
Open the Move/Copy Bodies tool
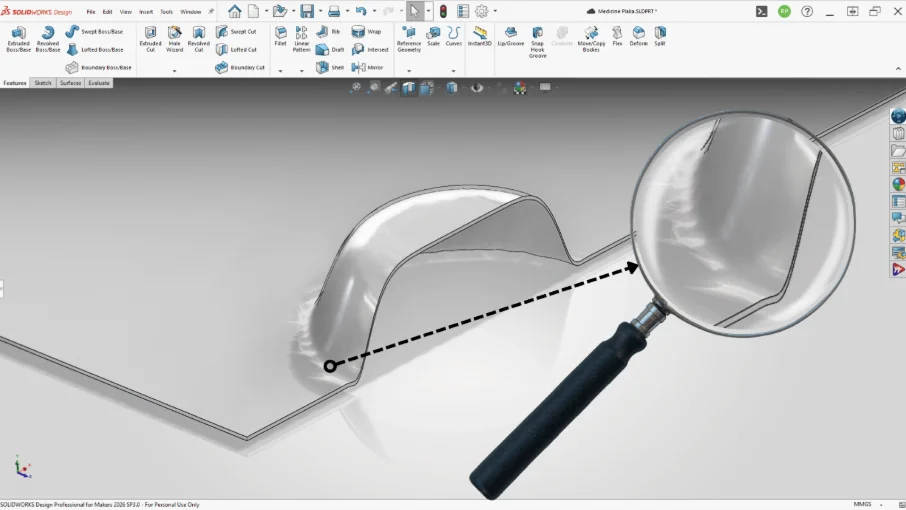pyautogui.click(x=591, y=39)
